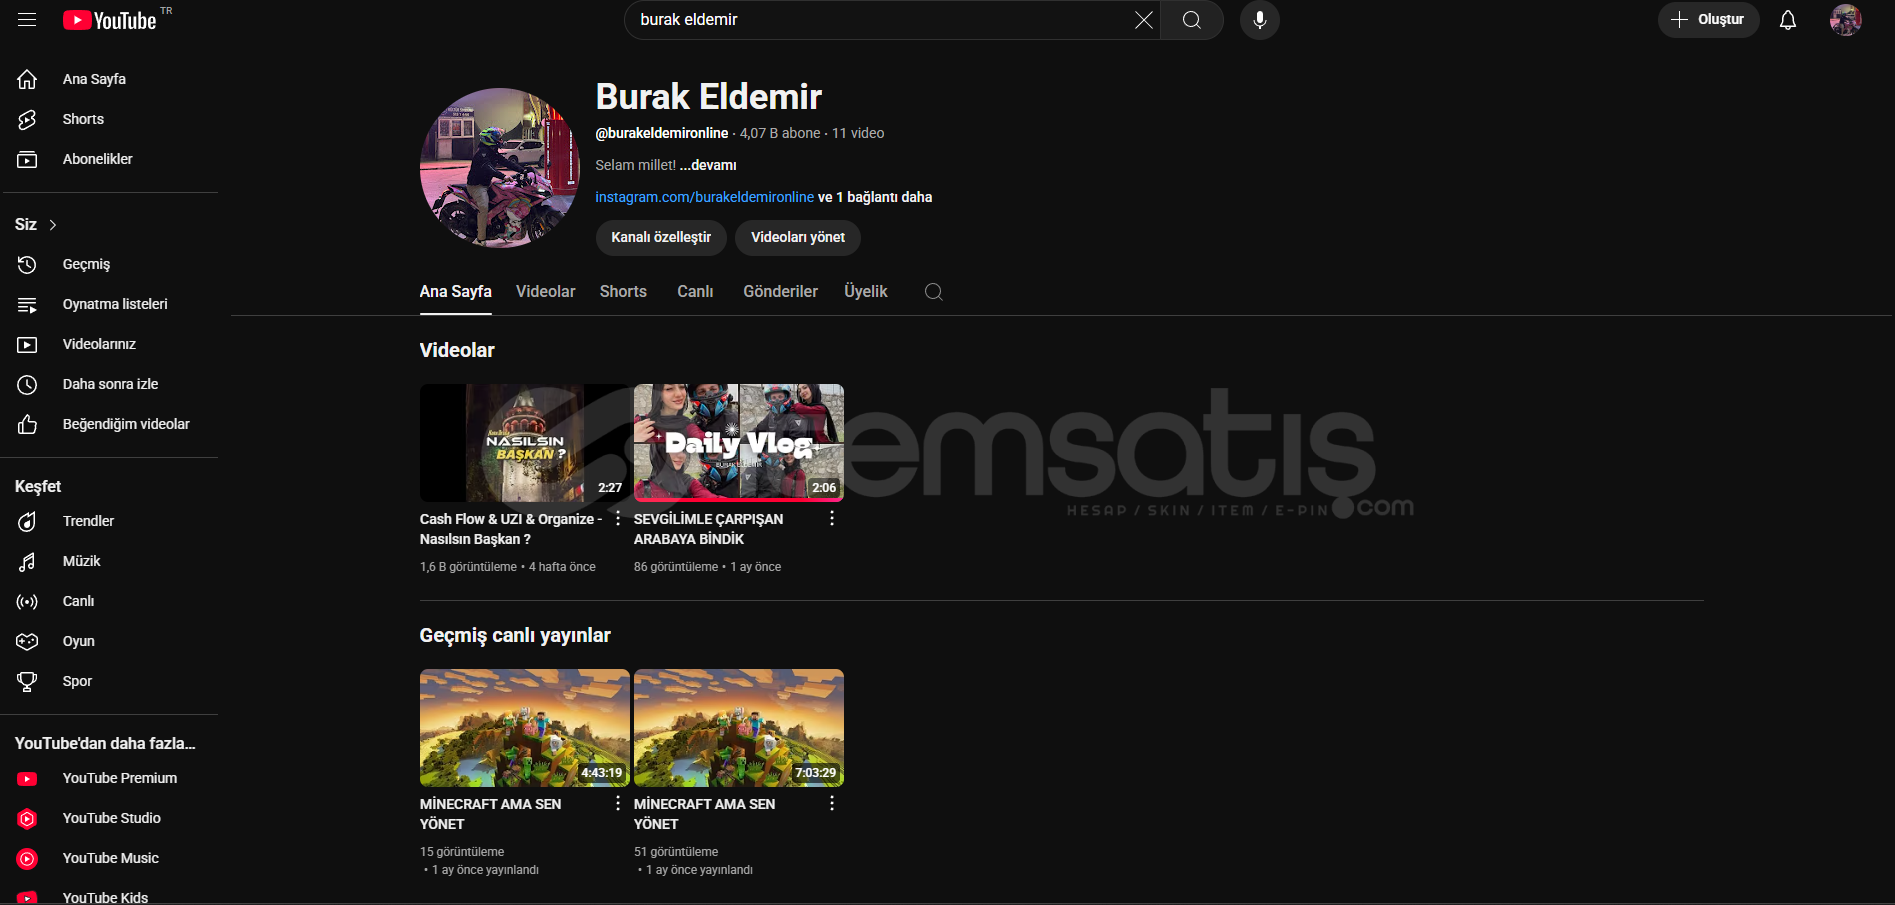This screenshot has height=905, width=1895.
Task: Open the SEVGİLİMLE ÇARPIŞAN ARABAYA BİNDİK title
Action: (x=708, y=529)
